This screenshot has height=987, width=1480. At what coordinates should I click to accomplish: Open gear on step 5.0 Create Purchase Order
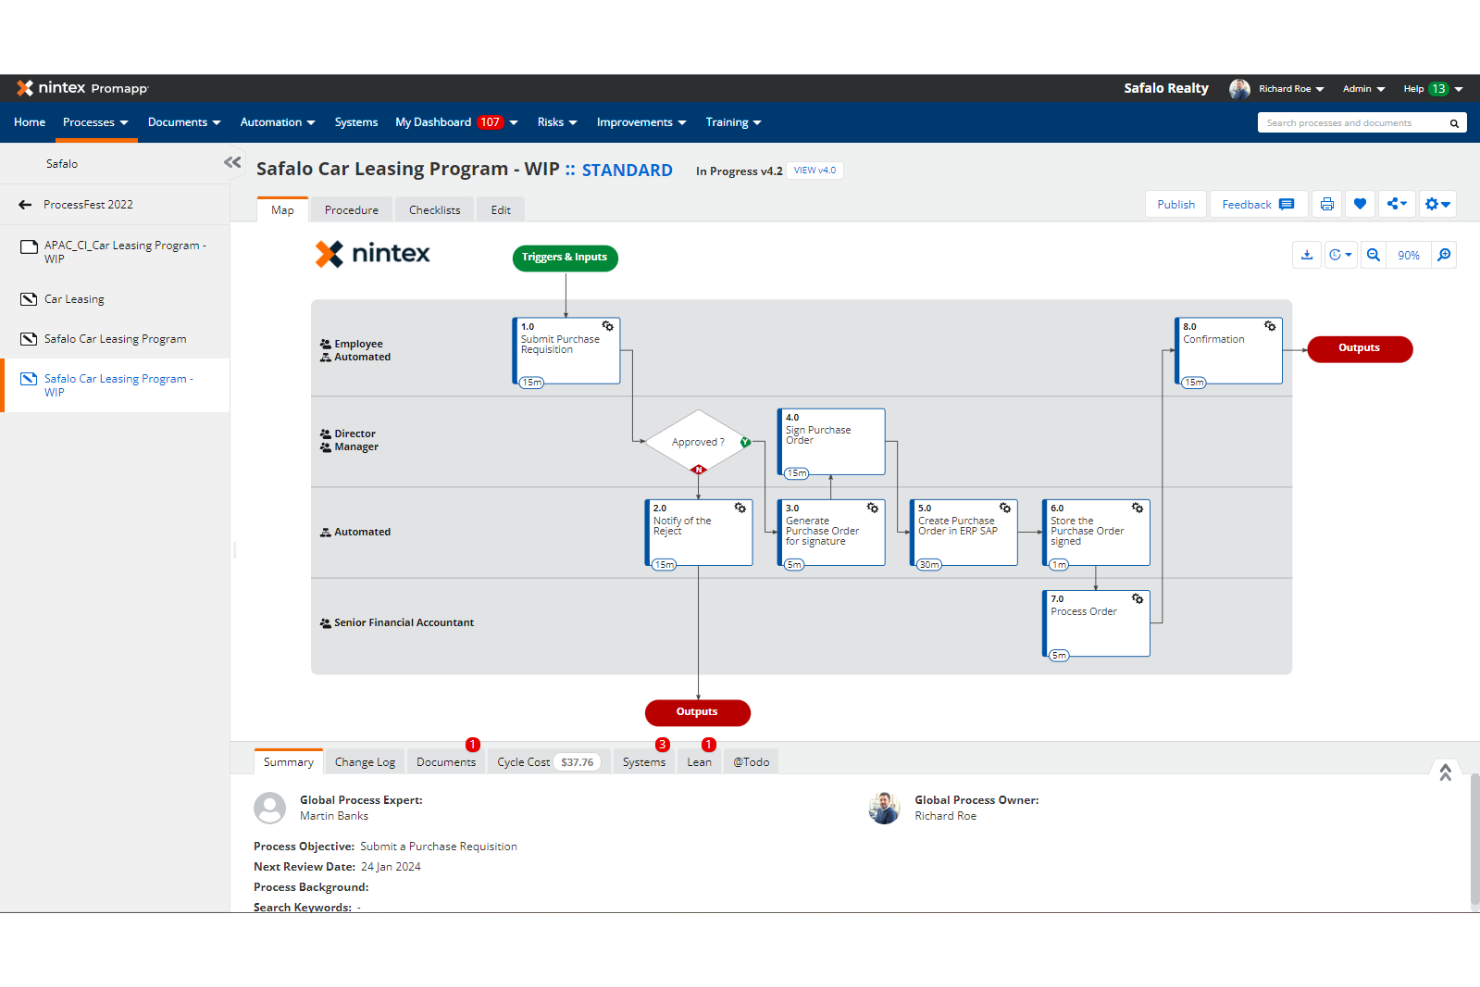point(1005,508)
